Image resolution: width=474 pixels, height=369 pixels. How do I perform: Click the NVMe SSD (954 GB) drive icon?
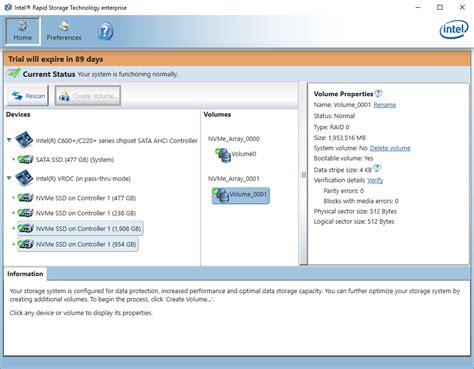click(25, 244)
